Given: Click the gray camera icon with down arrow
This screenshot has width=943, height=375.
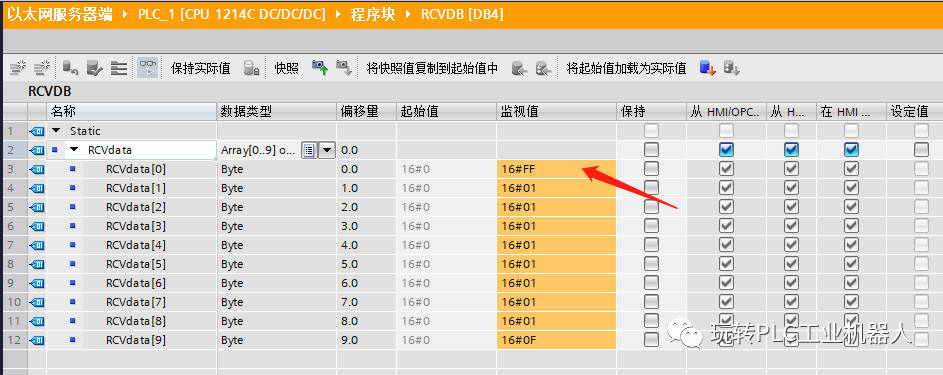Looking at the screenshot, I should pos(343,68).
